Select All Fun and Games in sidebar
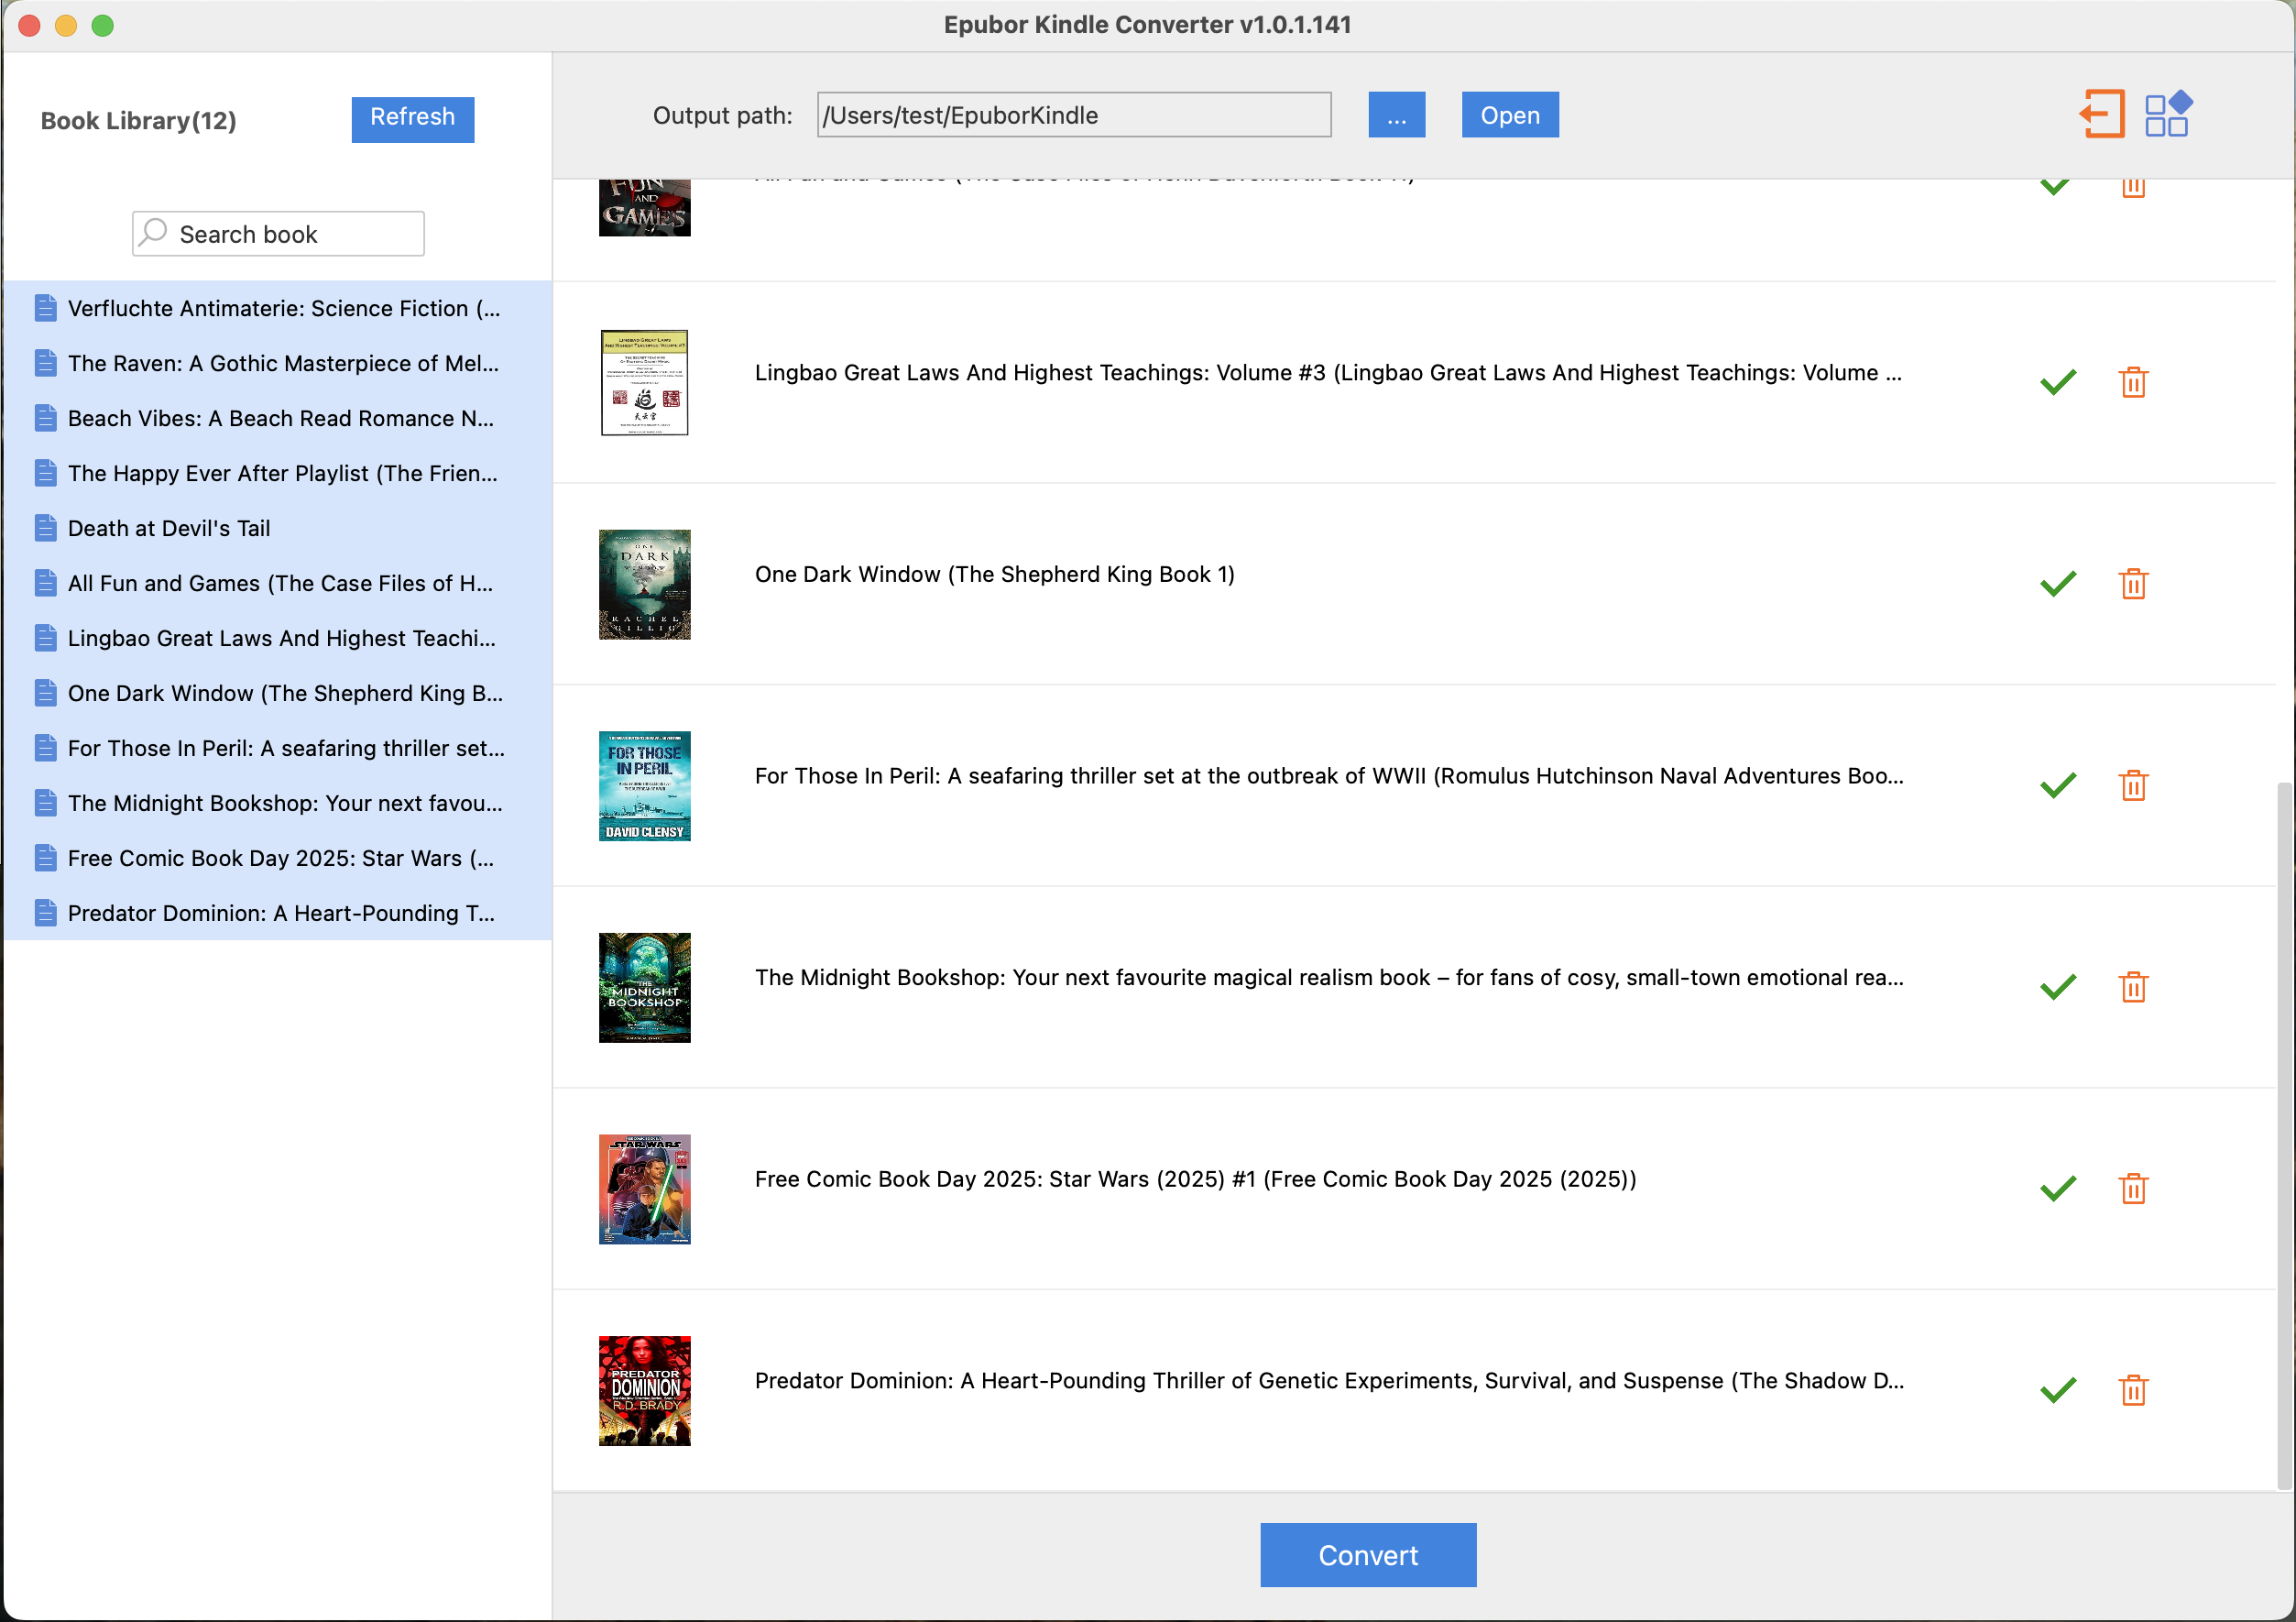2296x1622 pixels. pos(278,583)
